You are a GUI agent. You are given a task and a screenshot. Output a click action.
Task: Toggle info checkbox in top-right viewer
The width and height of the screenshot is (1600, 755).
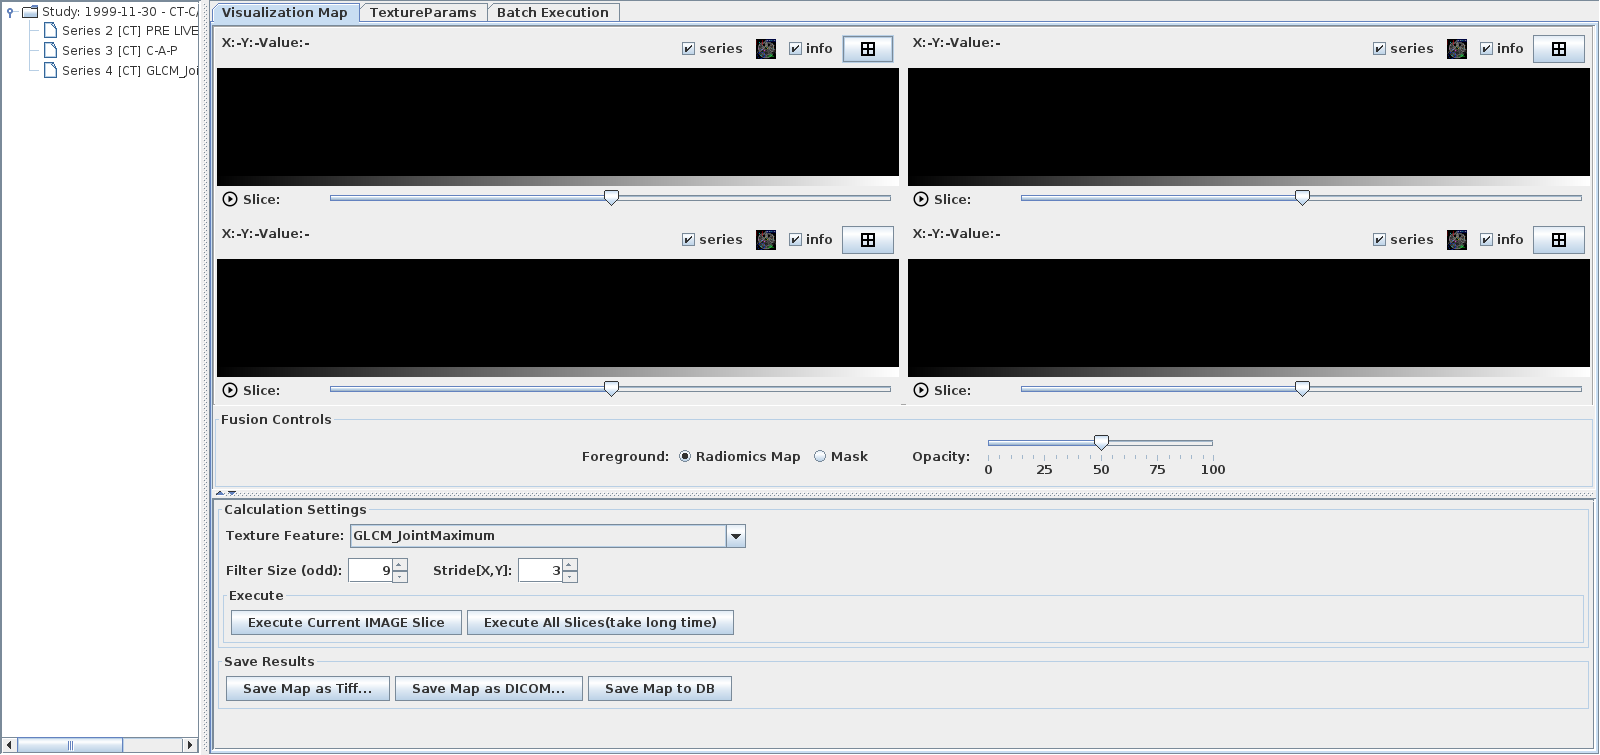click(x=1486, y=49)
